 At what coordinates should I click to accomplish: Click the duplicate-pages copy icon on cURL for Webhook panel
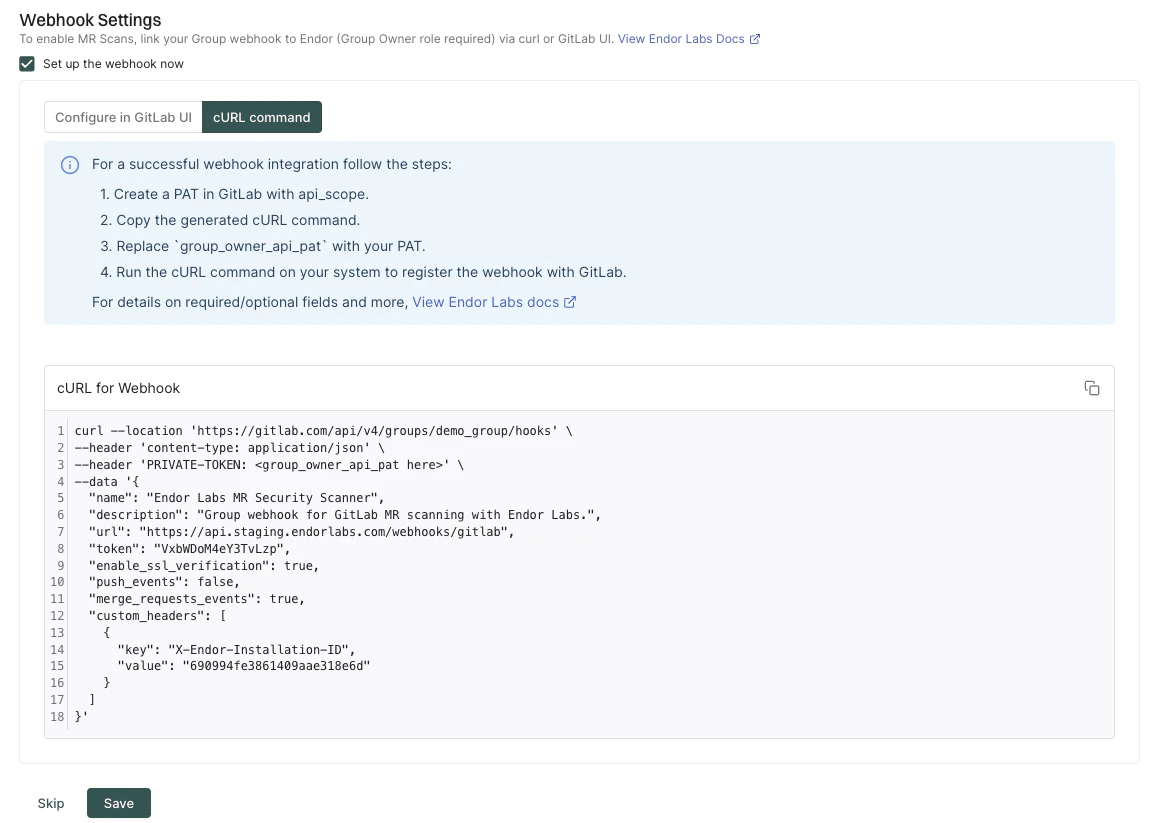click(x=1092, y=388)
